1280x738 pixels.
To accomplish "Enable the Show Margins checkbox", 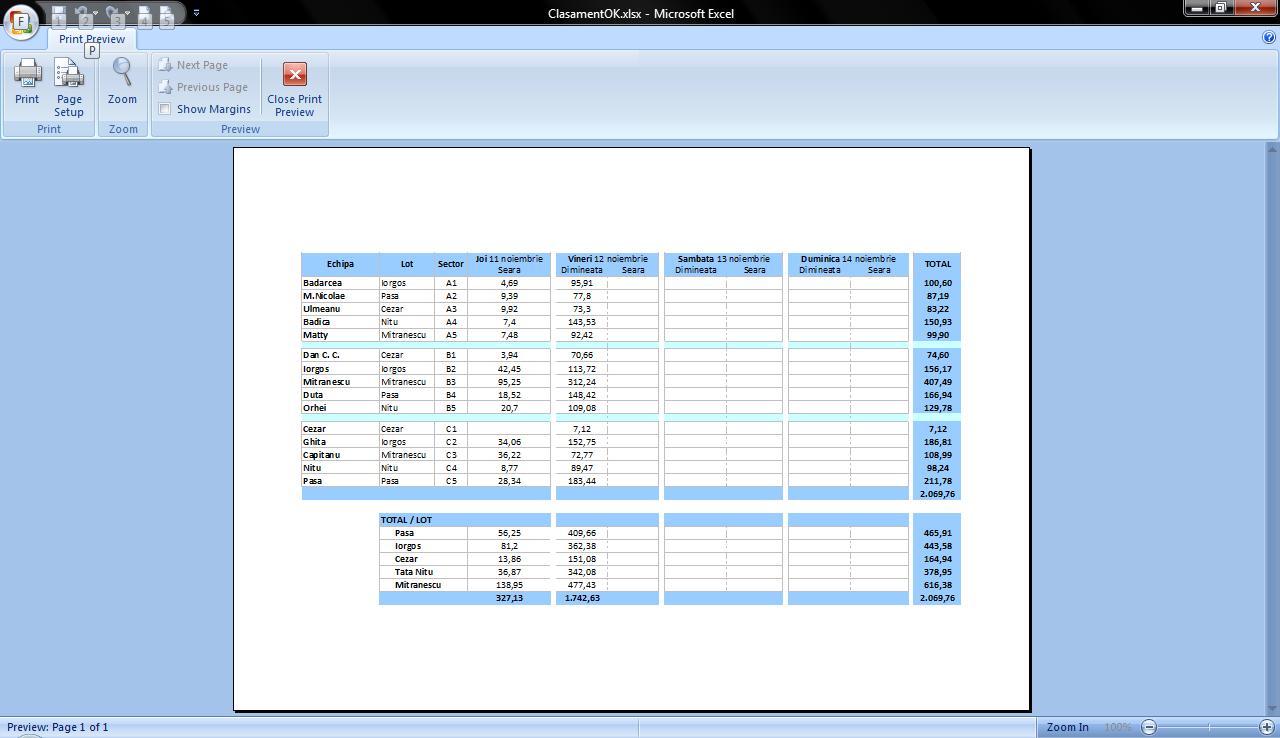I will [165, 109].
